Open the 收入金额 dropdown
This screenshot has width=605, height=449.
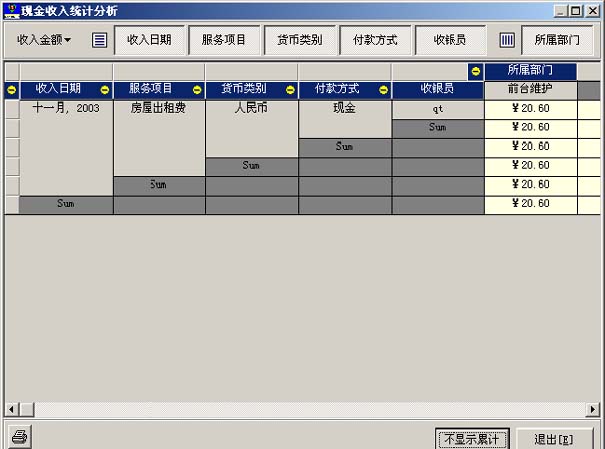(44, 41)
